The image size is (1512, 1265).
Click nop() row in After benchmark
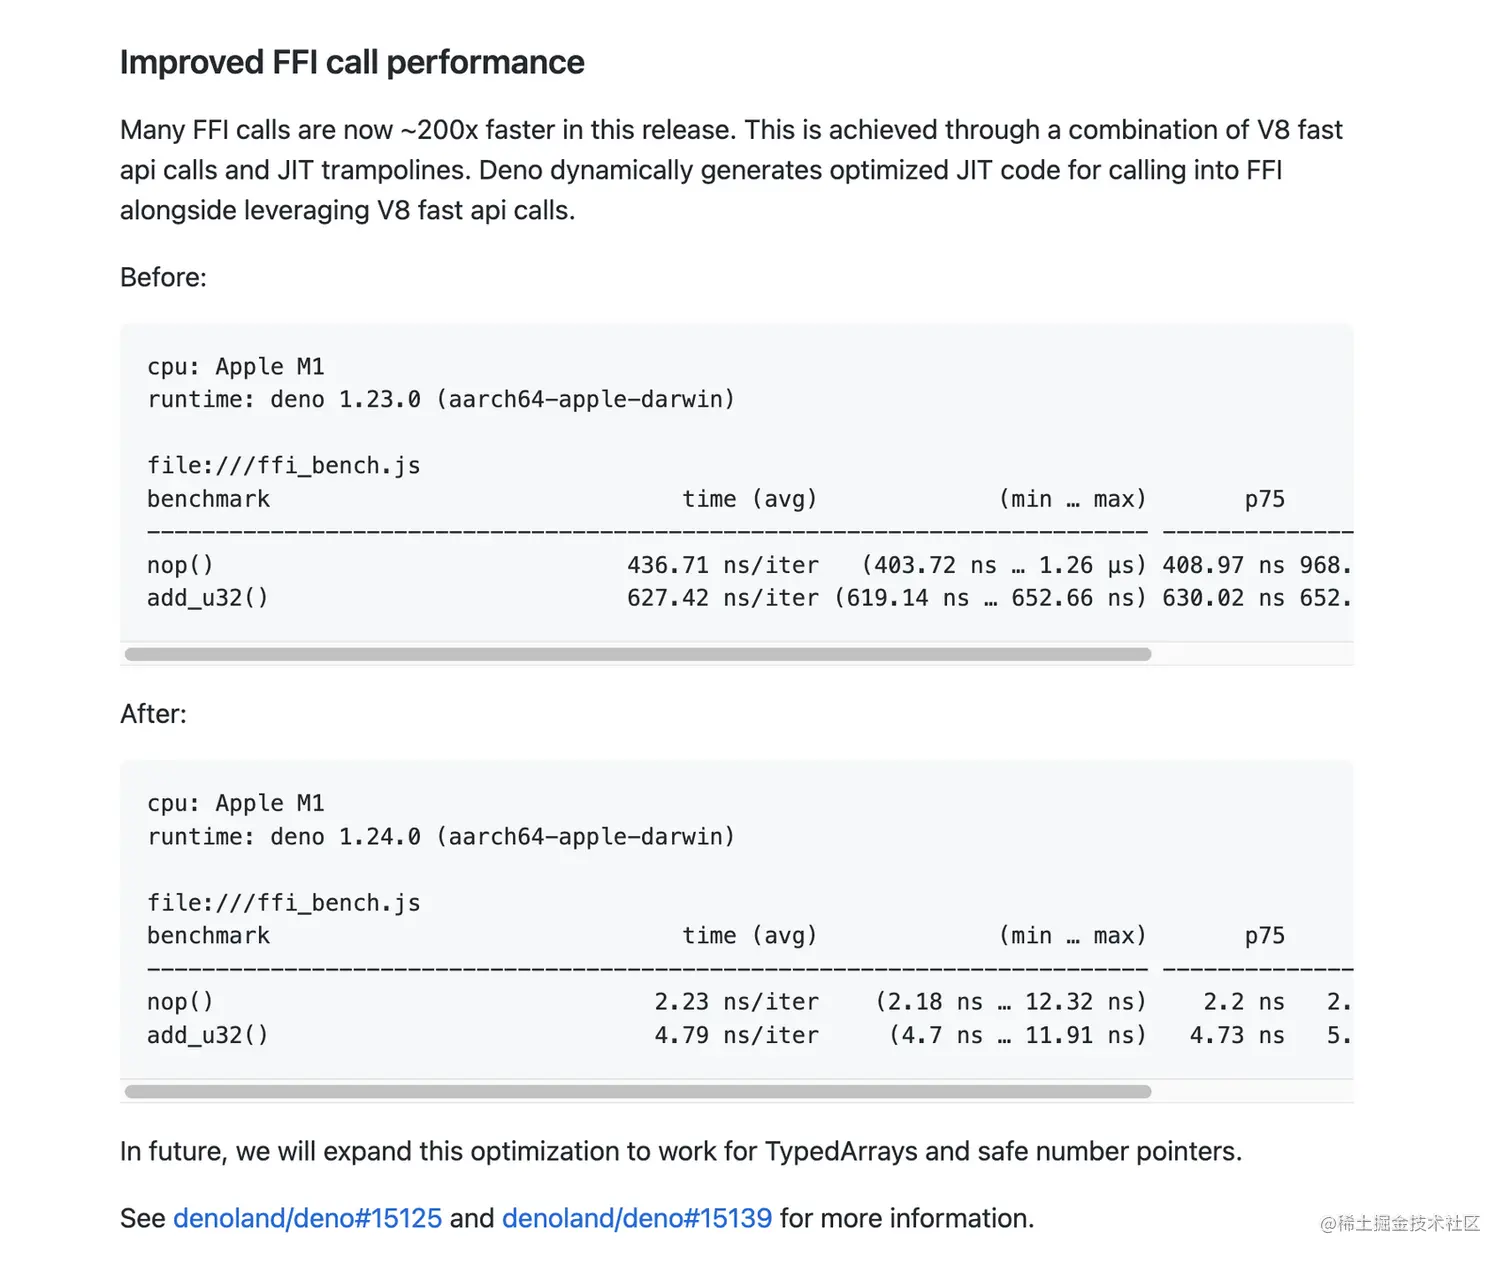point(749,1002)
